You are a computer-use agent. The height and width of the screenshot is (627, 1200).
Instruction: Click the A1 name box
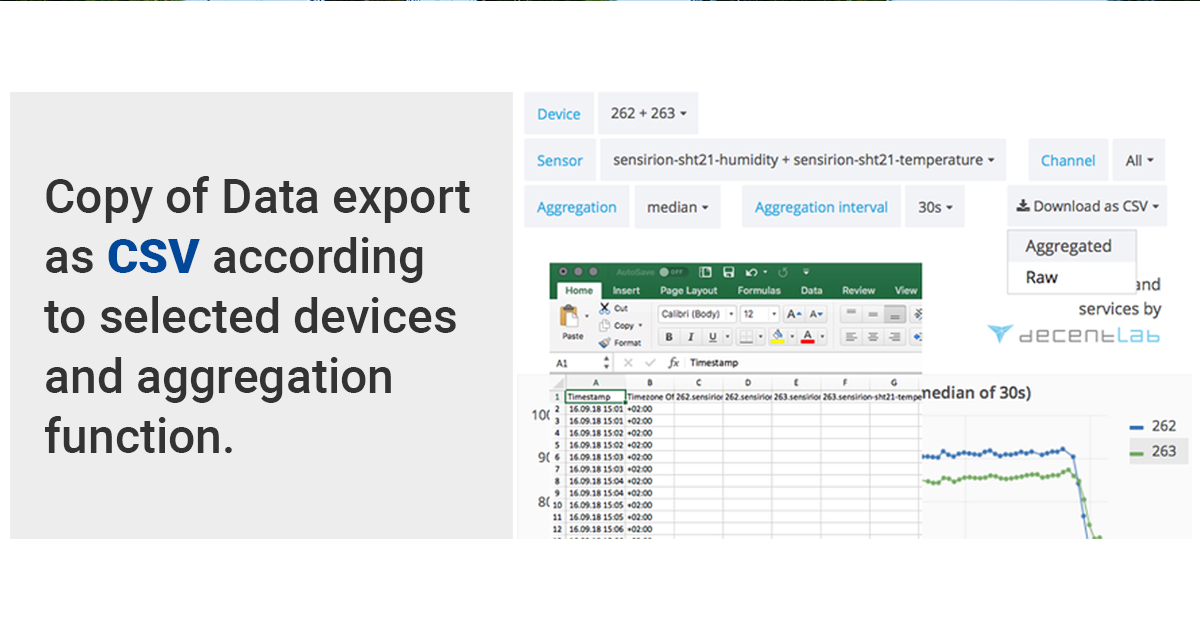point(581,363)
